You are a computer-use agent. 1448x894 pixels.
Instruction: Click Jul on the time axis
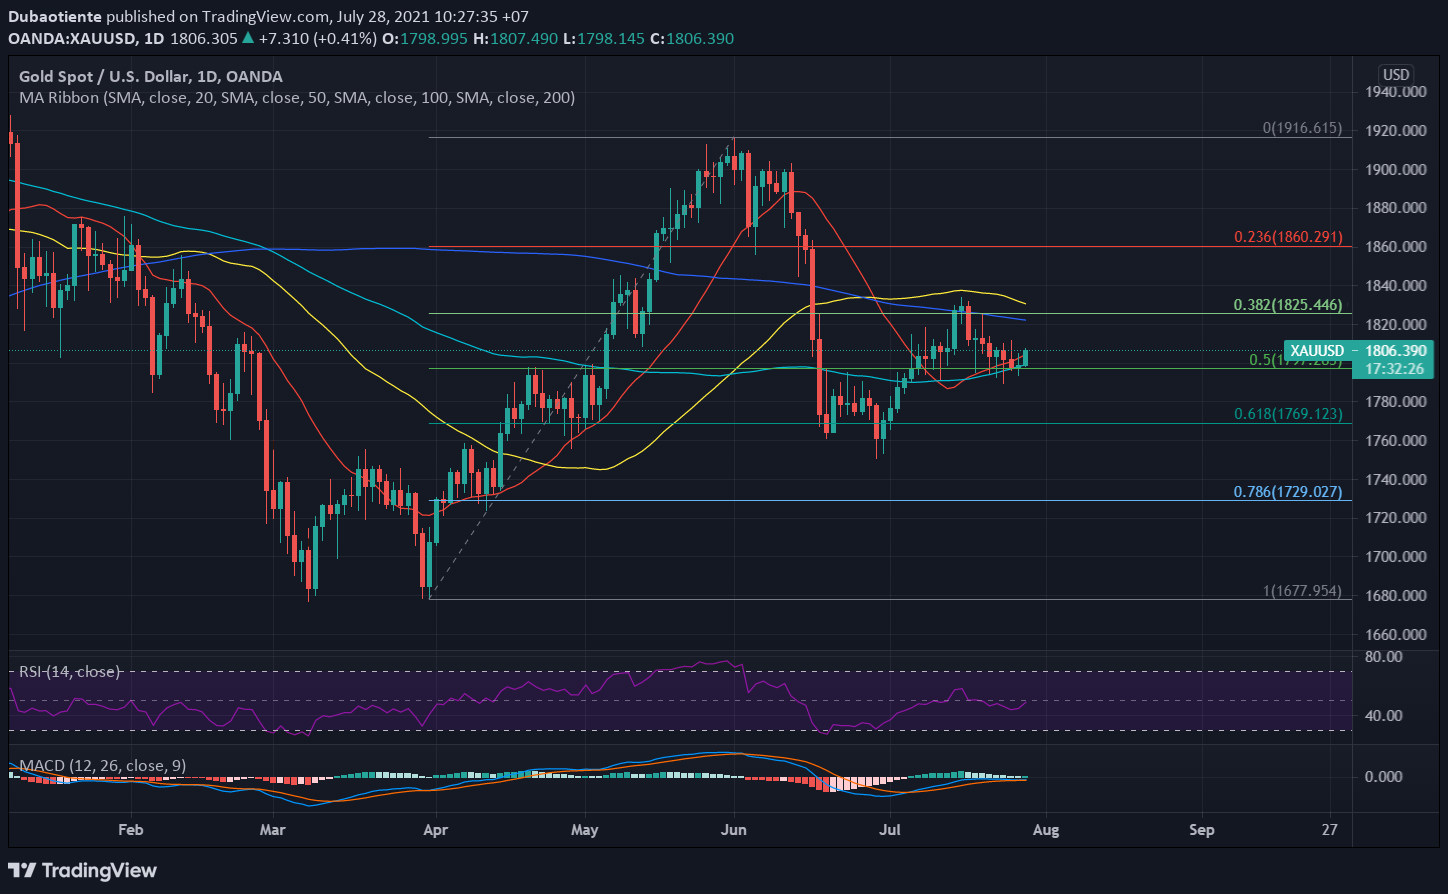pyautogui.click(x=890, y=830)
